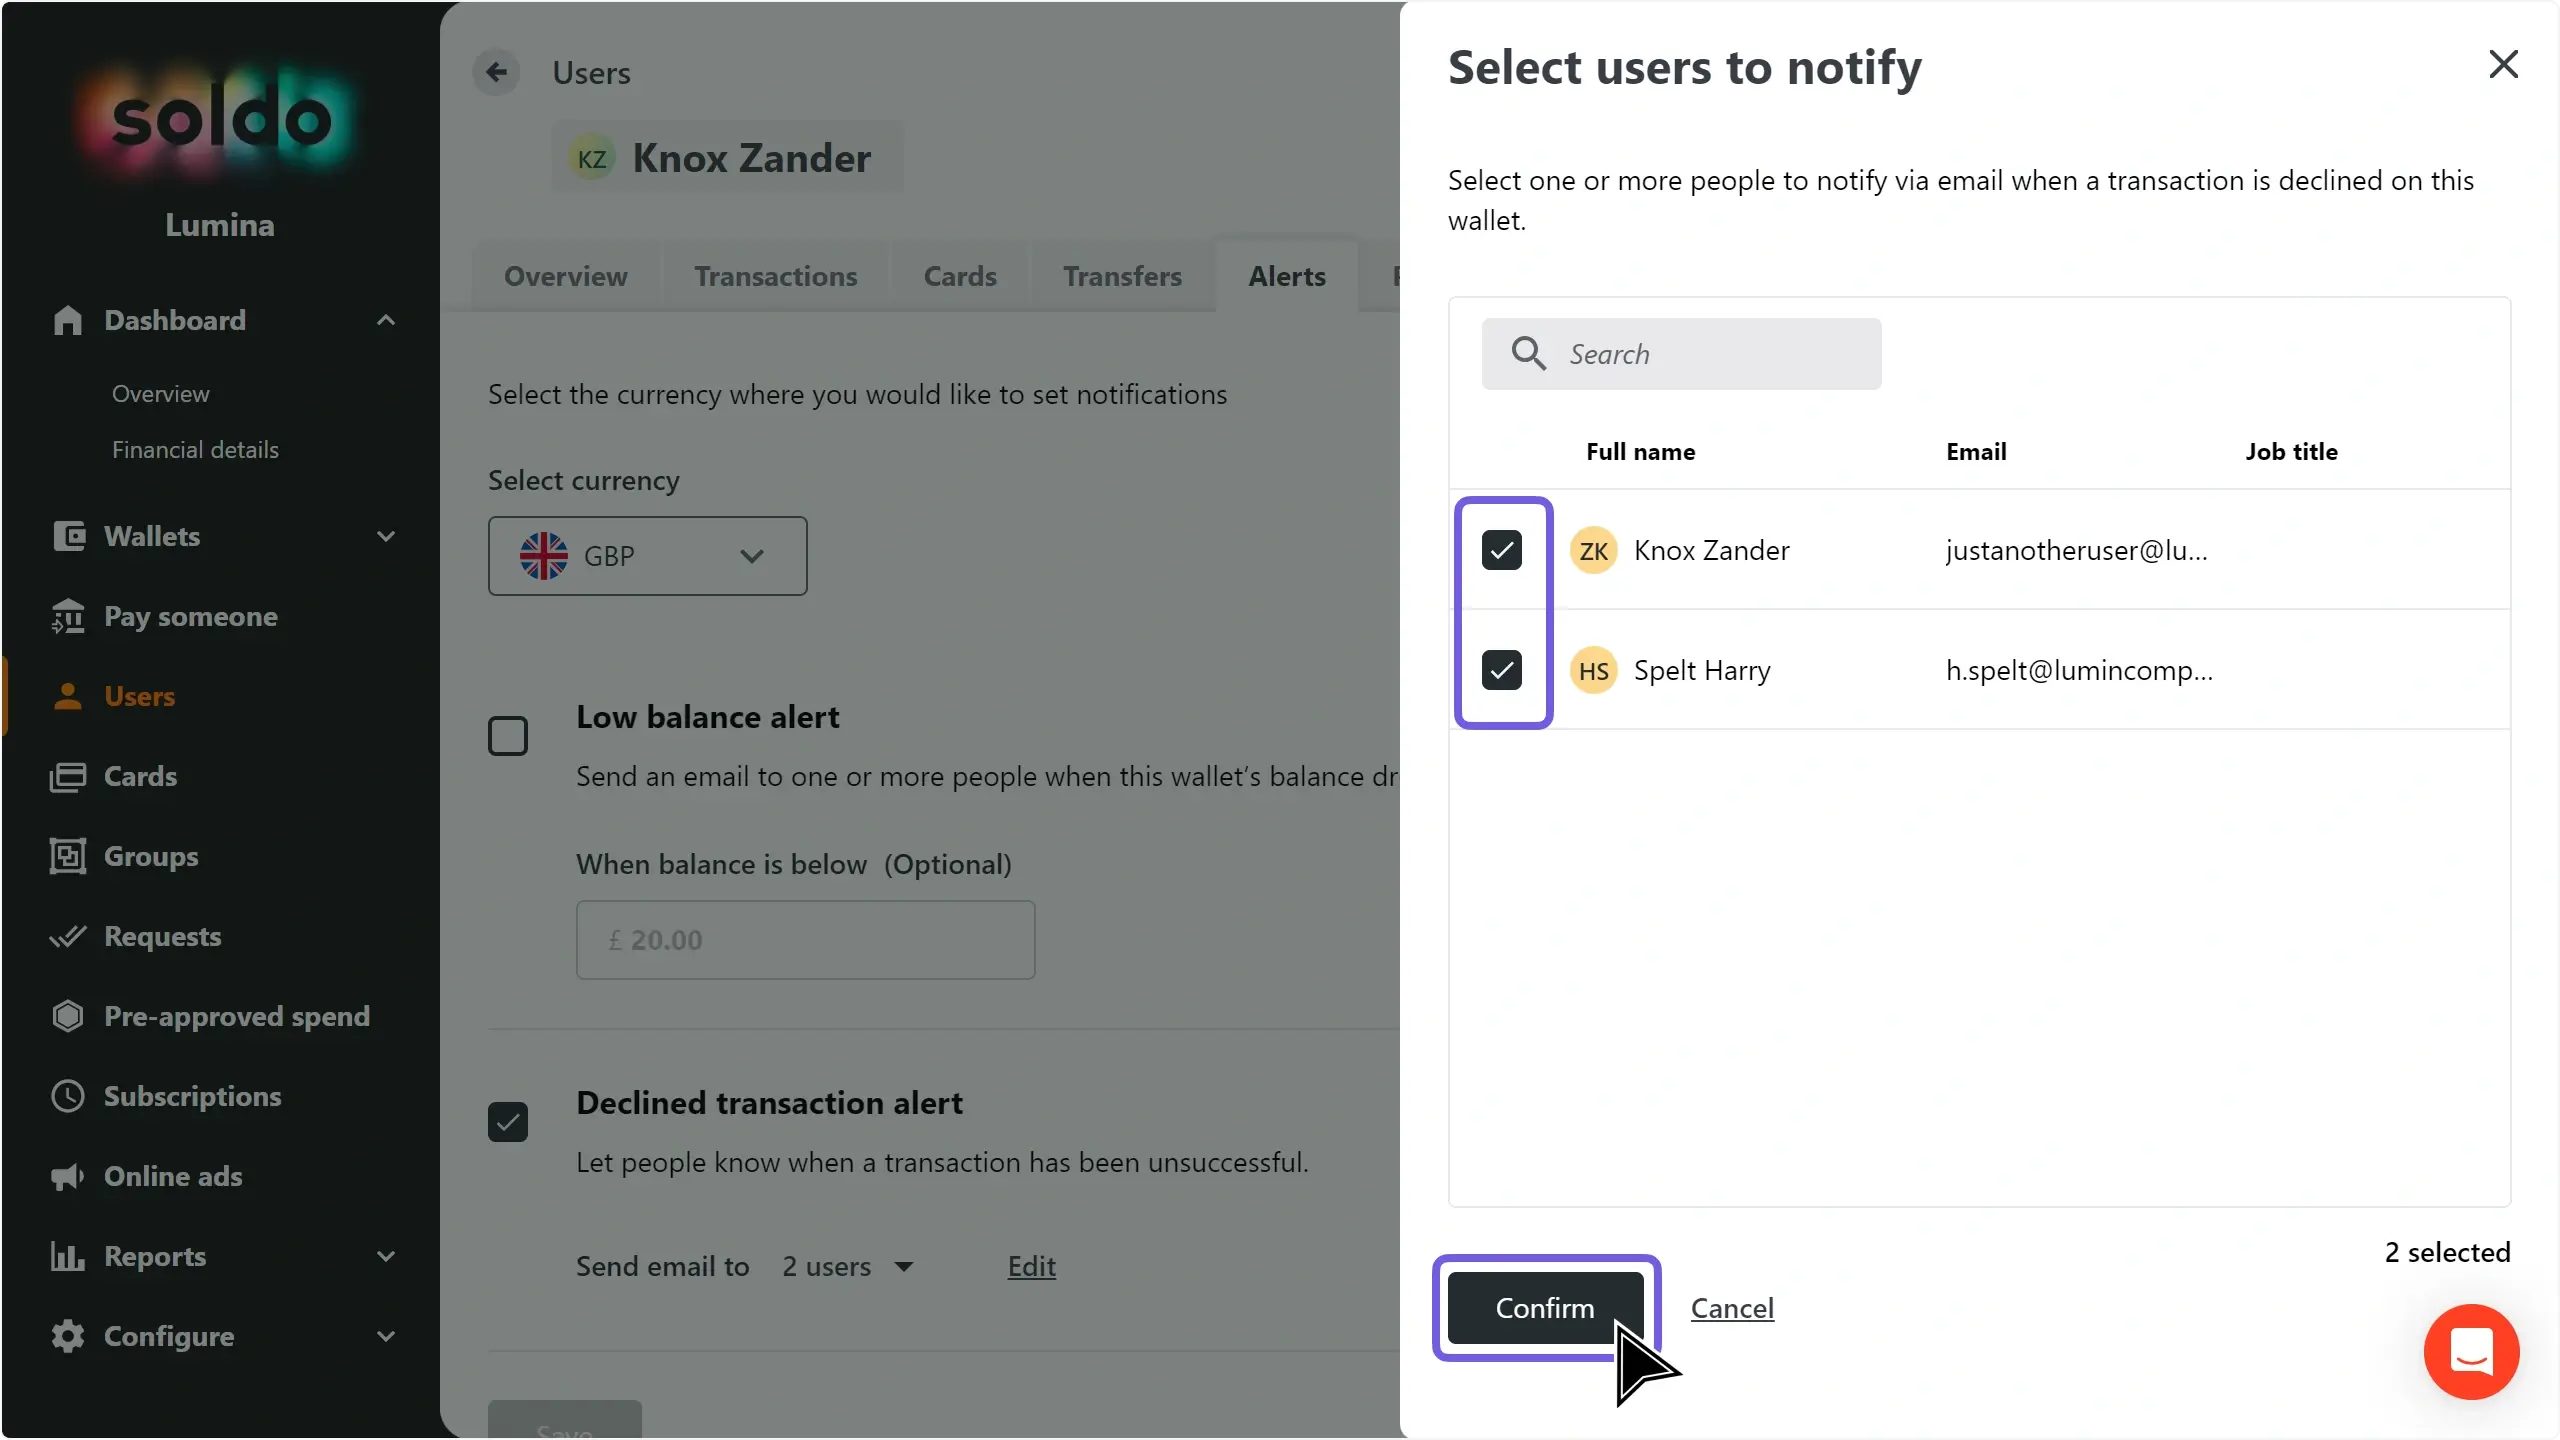2560x1440 pixels.
Task: Open the 2 users dropdown arrow
Action: pos(904,1267)
